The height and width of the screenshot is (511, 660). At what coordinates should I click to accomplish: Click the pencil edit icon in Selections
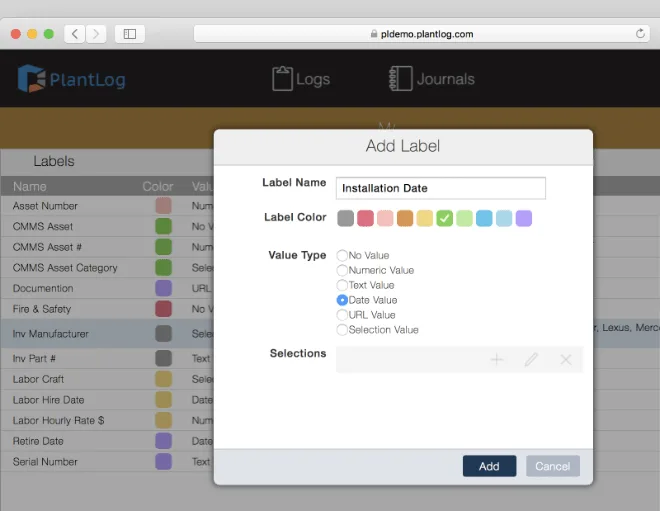531,359
